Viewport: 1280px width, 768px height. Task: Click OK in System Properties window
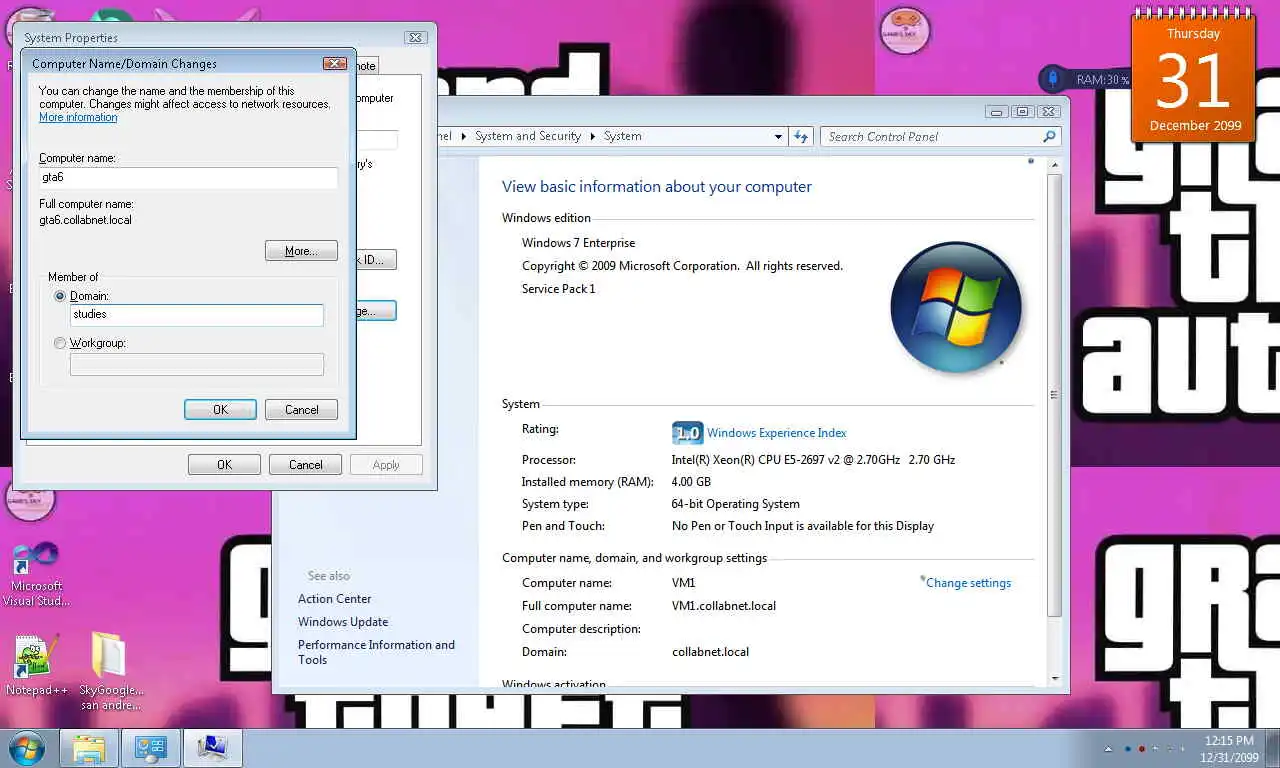point(224,464)
